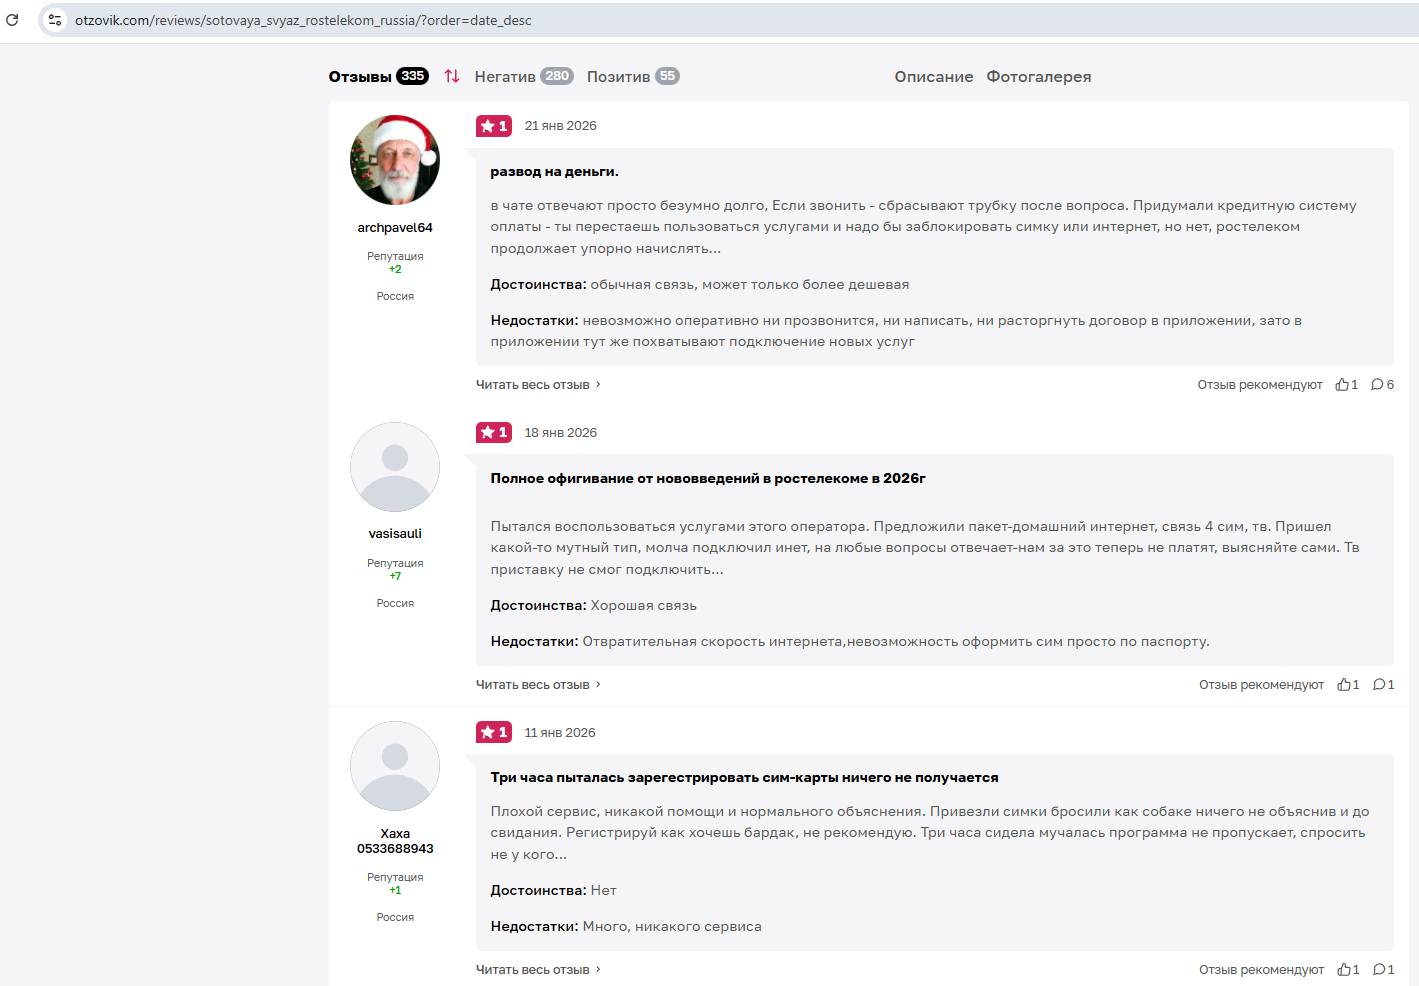Screen dimensions: 1419x986
Task: Click 'Отзыв рекомендуют' under vasisauli's review
Action: [x=1261, y=685]
